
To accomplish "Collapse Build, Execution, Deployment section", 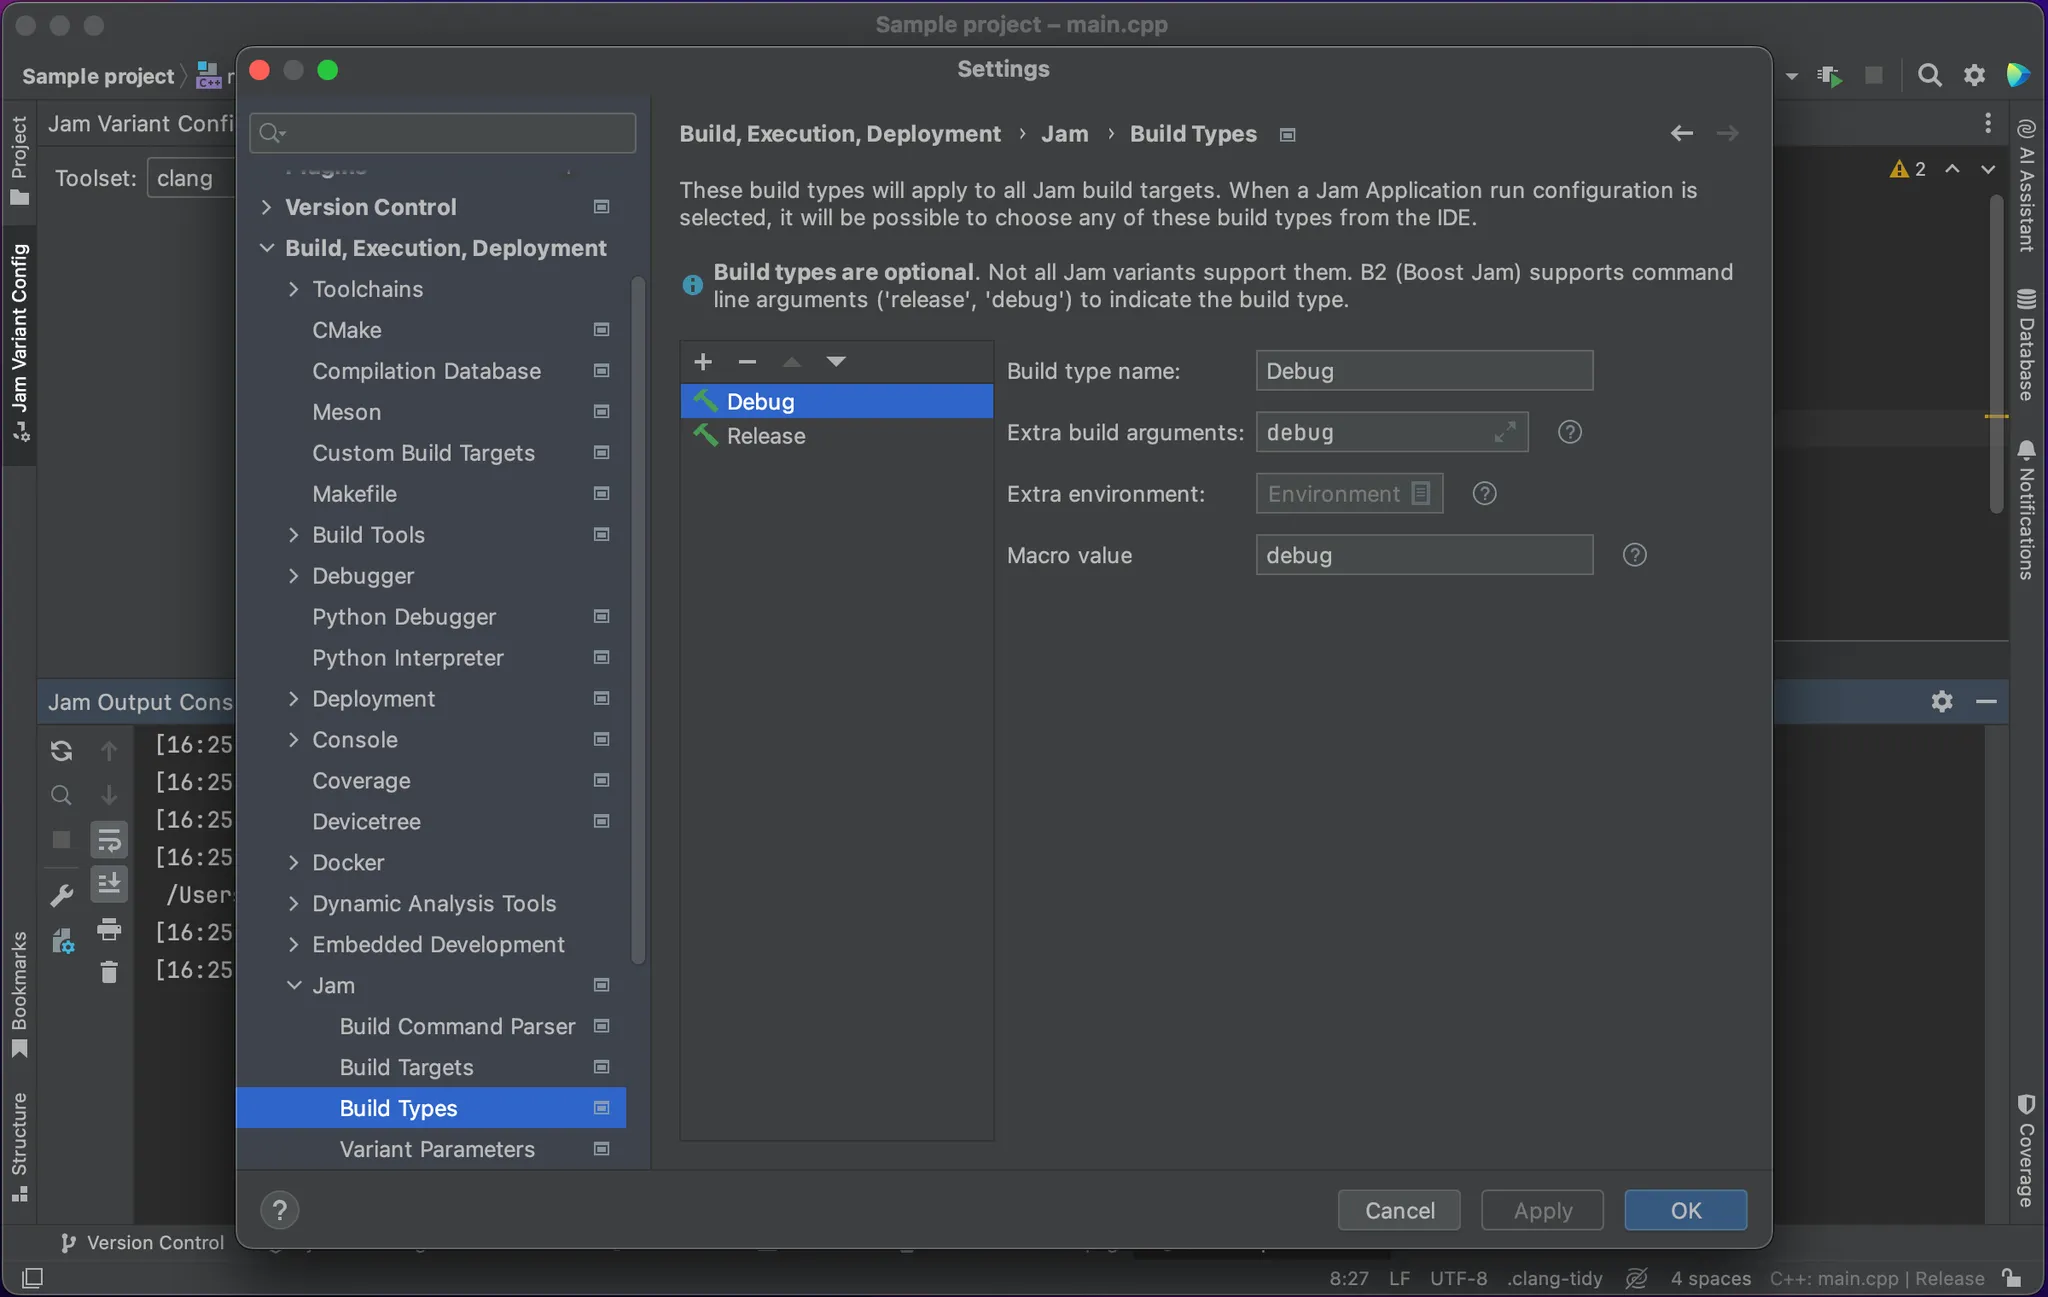I will (266, 248).
